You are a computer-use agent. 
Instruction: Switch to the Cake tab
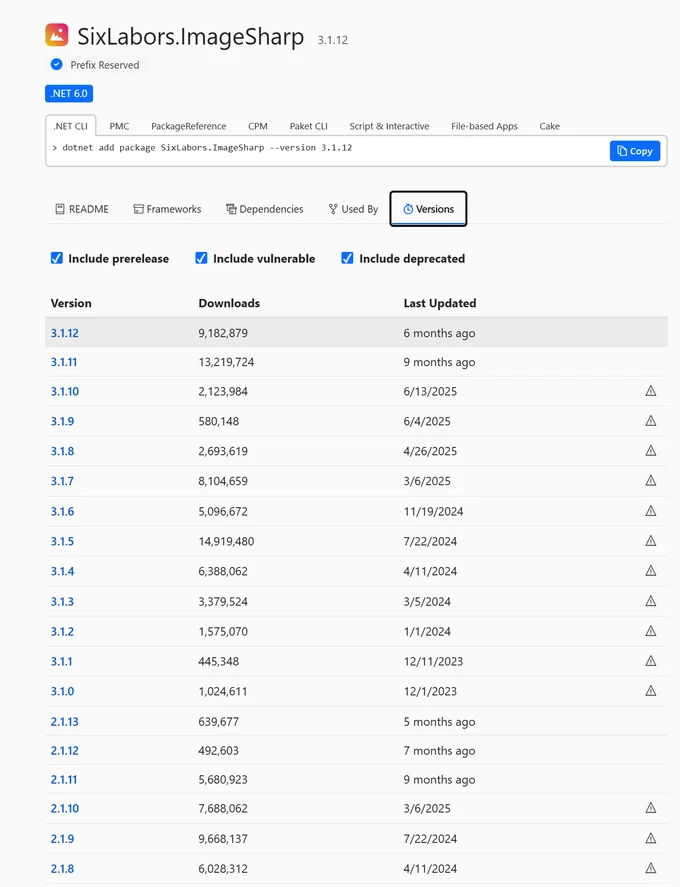click(549, 126)
